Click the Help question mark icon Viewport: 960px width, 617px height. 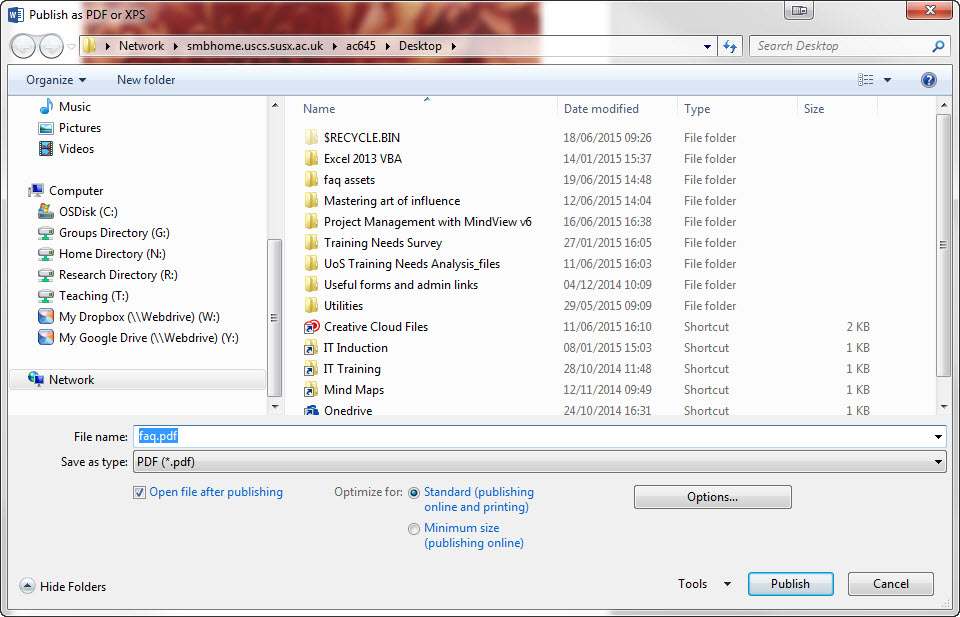tap(928, 79)
